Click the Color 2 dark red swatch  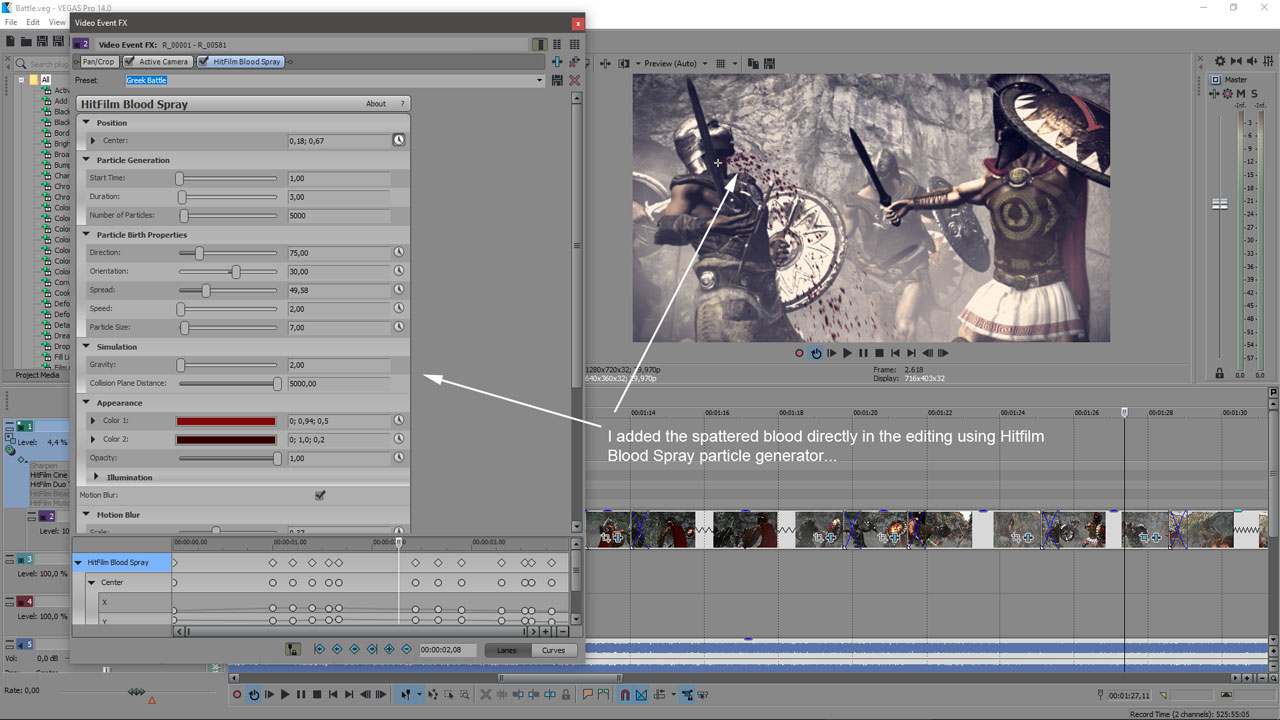(226, 440)
